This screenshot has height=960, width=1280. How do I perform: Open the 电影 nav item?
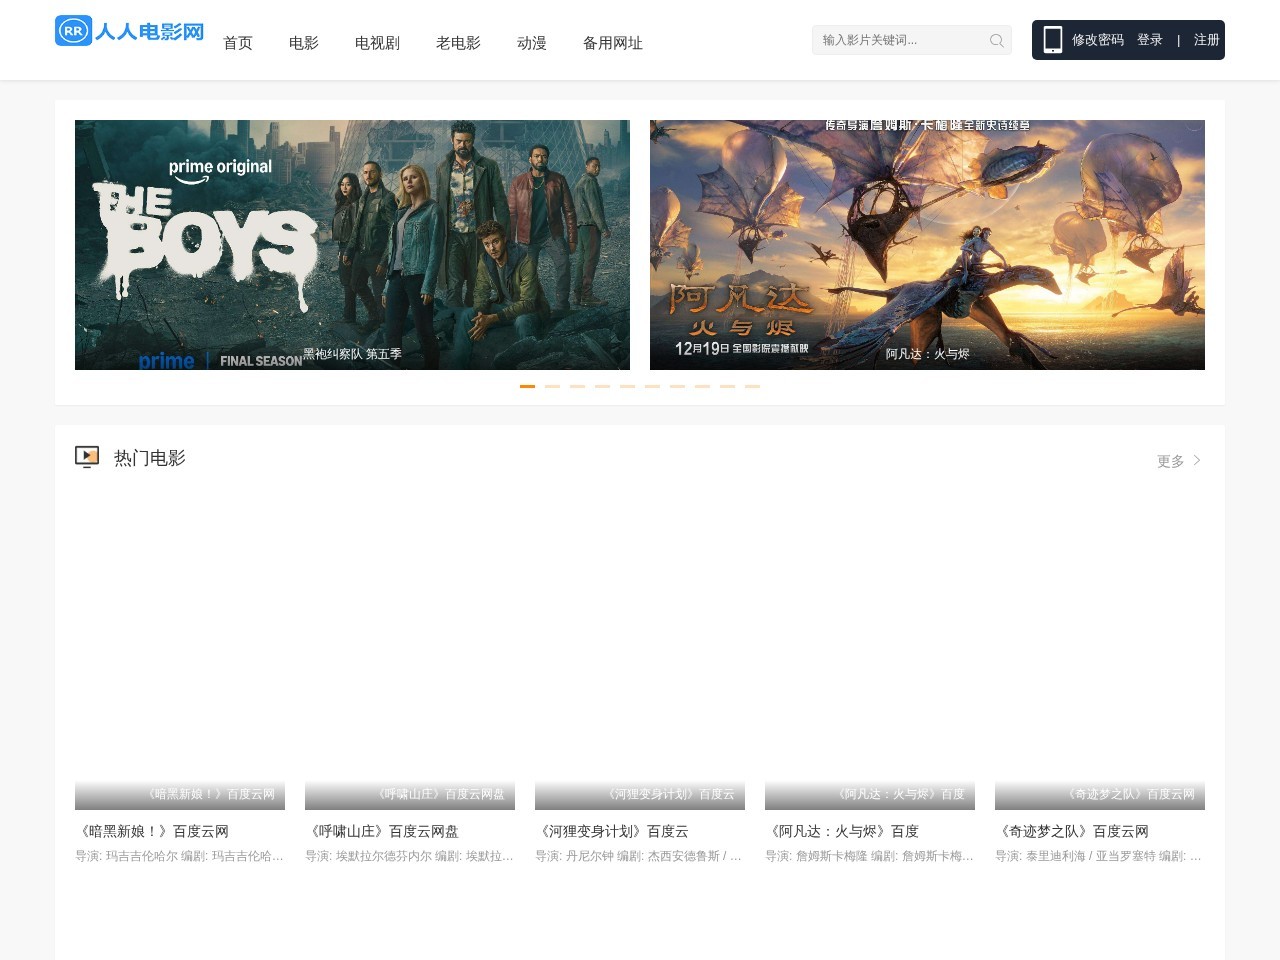pos(303,43)
